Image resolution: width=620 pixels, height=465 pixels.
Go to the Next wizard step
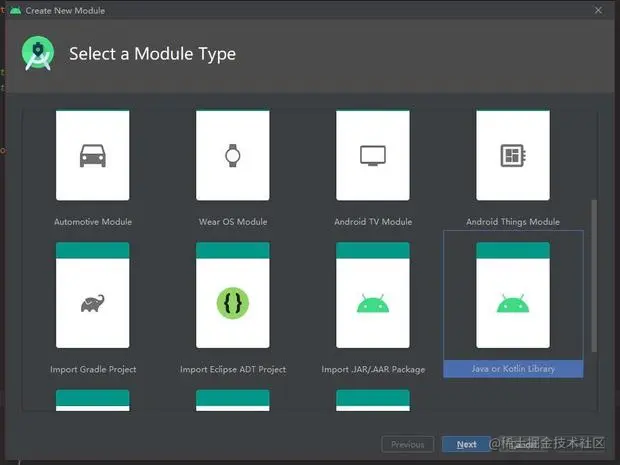(466, 444)
